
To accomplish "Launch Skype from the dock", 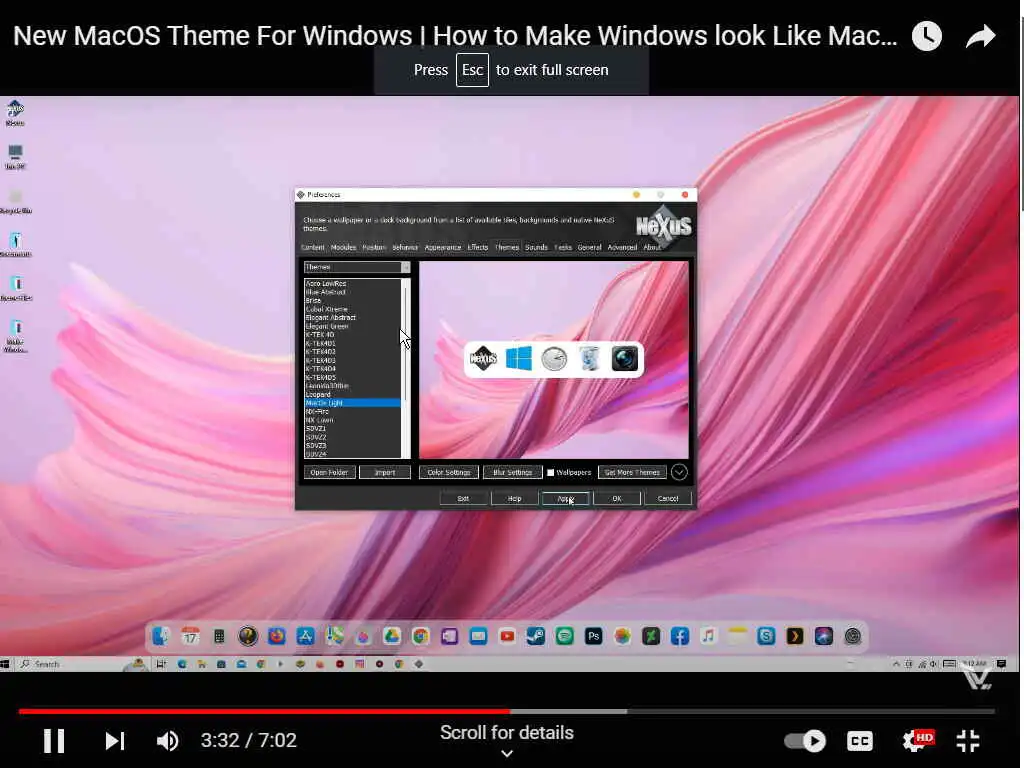I will (x=766, y=636).
